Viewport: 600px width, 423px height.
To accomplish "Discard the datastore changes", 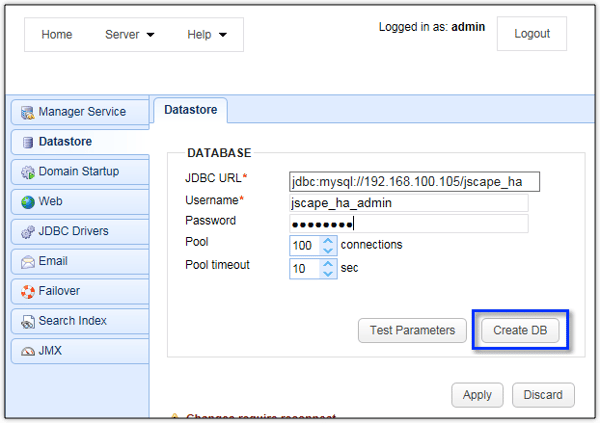I will click(x=543, y=395).
